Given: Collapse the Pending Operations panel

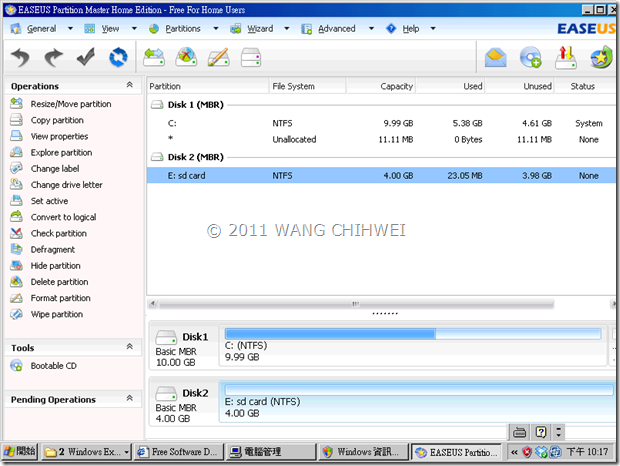Looking at the screenshot, I should pos(129,398).
